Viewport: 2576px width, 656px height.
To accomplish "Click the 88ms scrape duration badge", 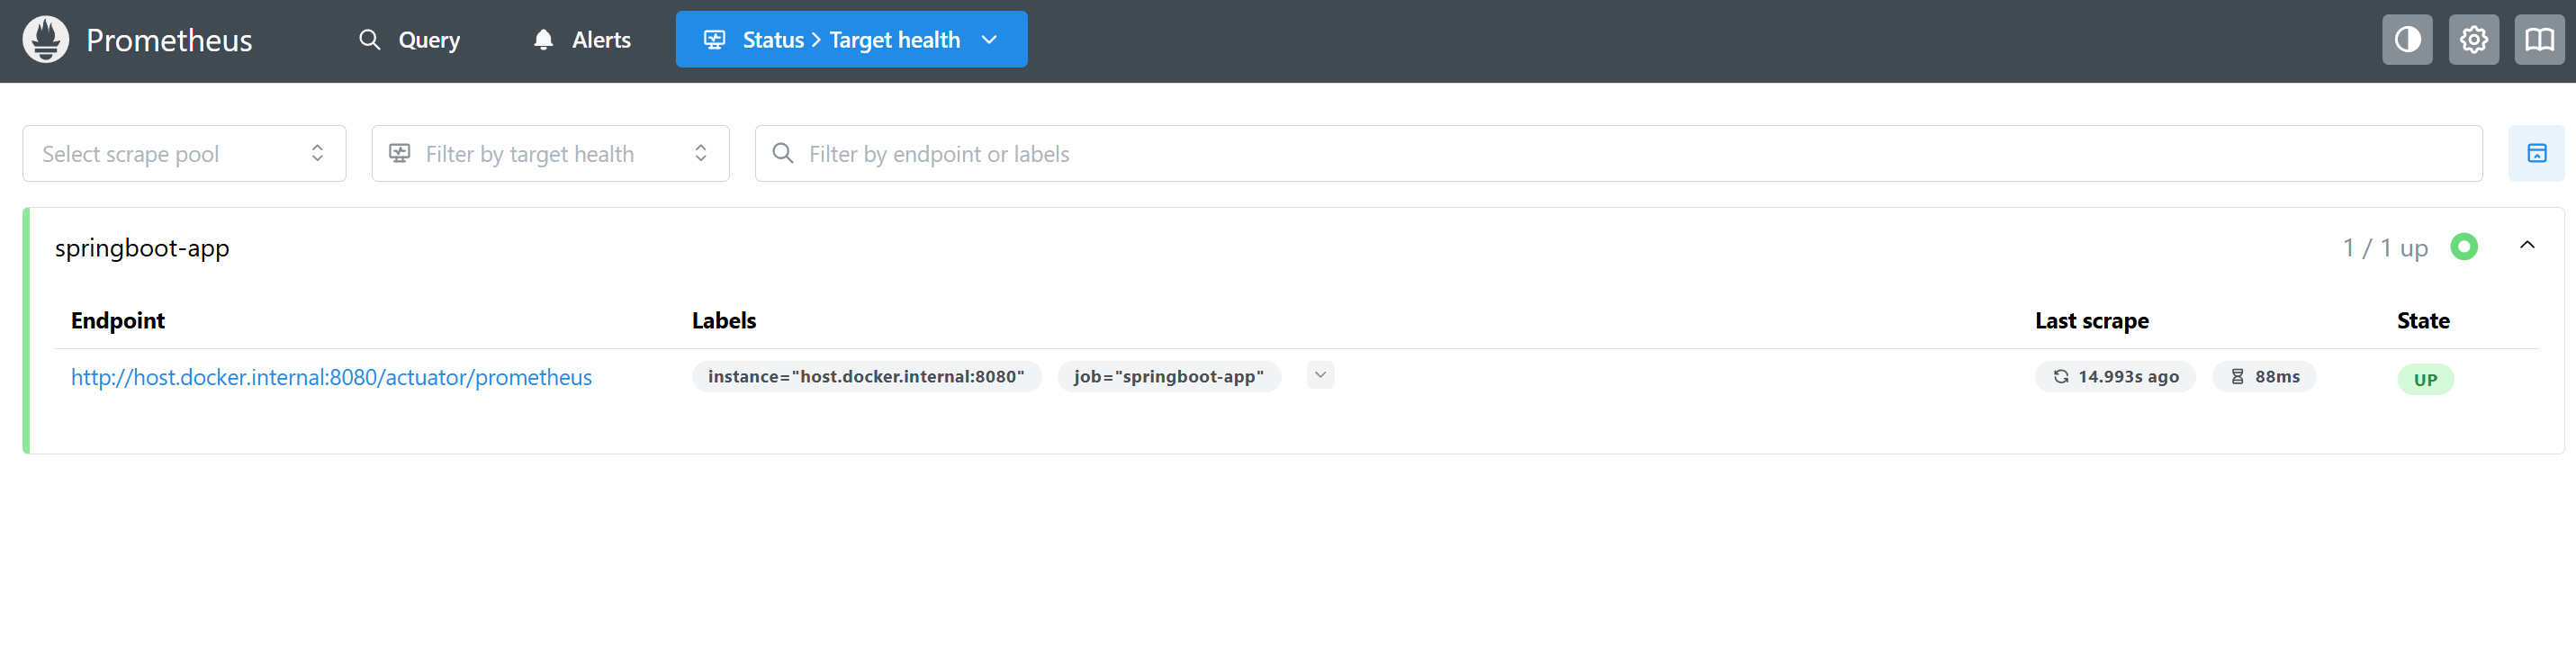I will [2264, 377].
